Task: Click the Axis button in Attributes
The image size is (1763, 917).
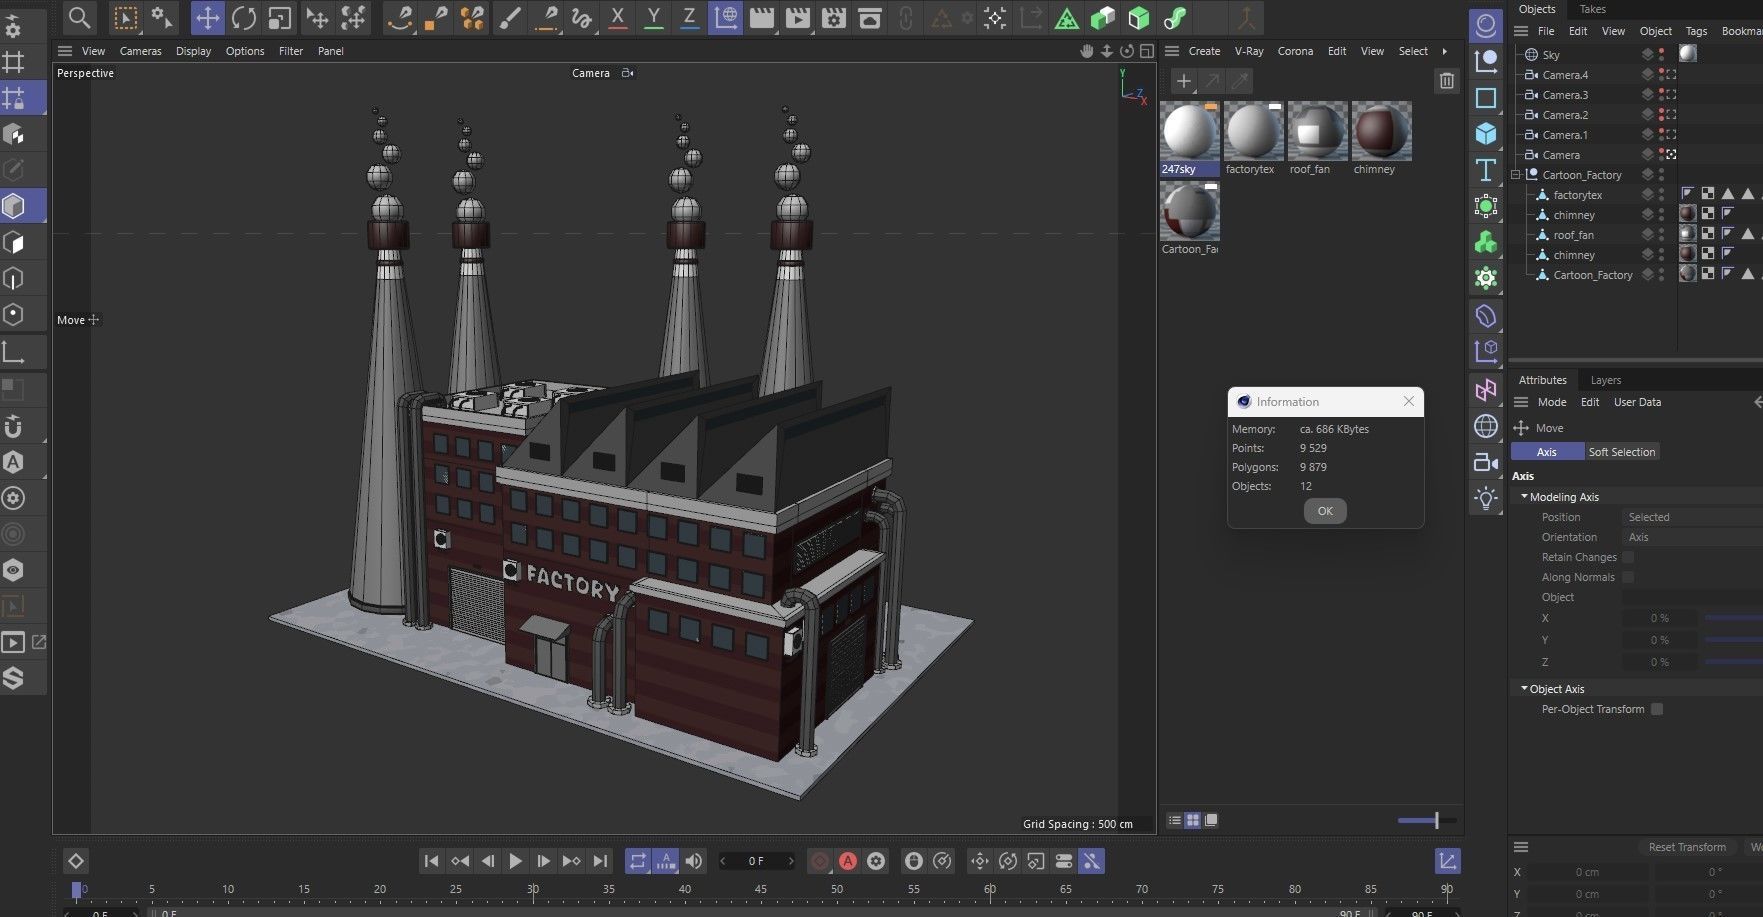Action: pos(1546,452)
